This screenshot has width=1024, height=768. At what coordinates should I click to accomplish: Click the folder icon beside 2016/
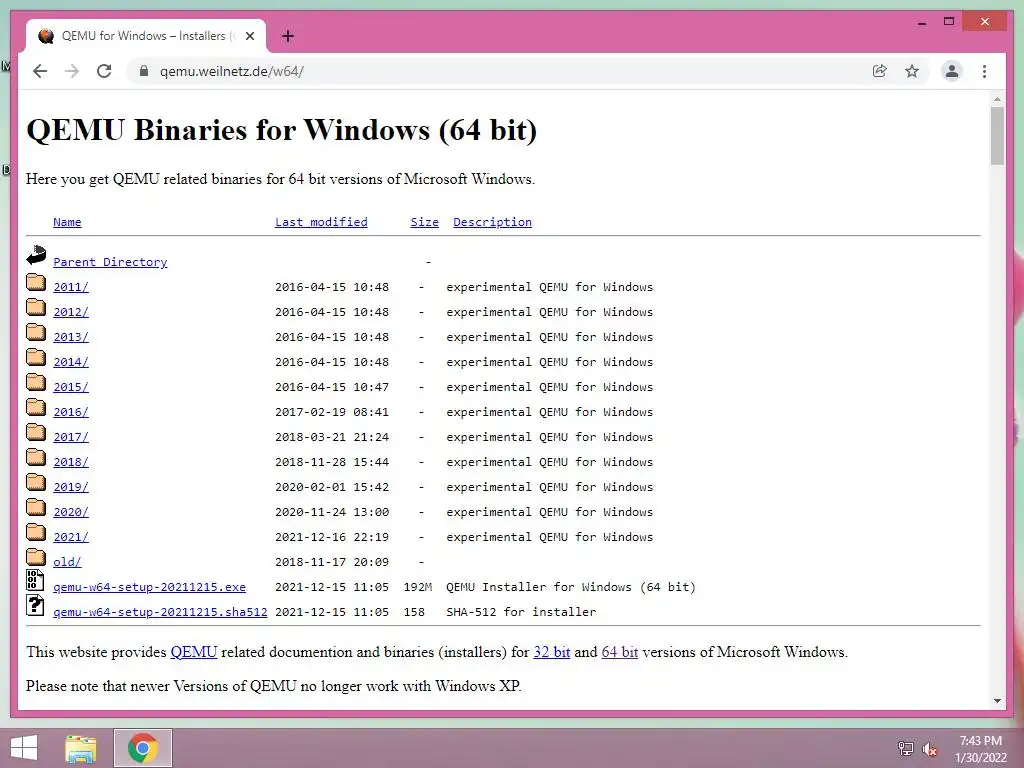pos(36,407)
